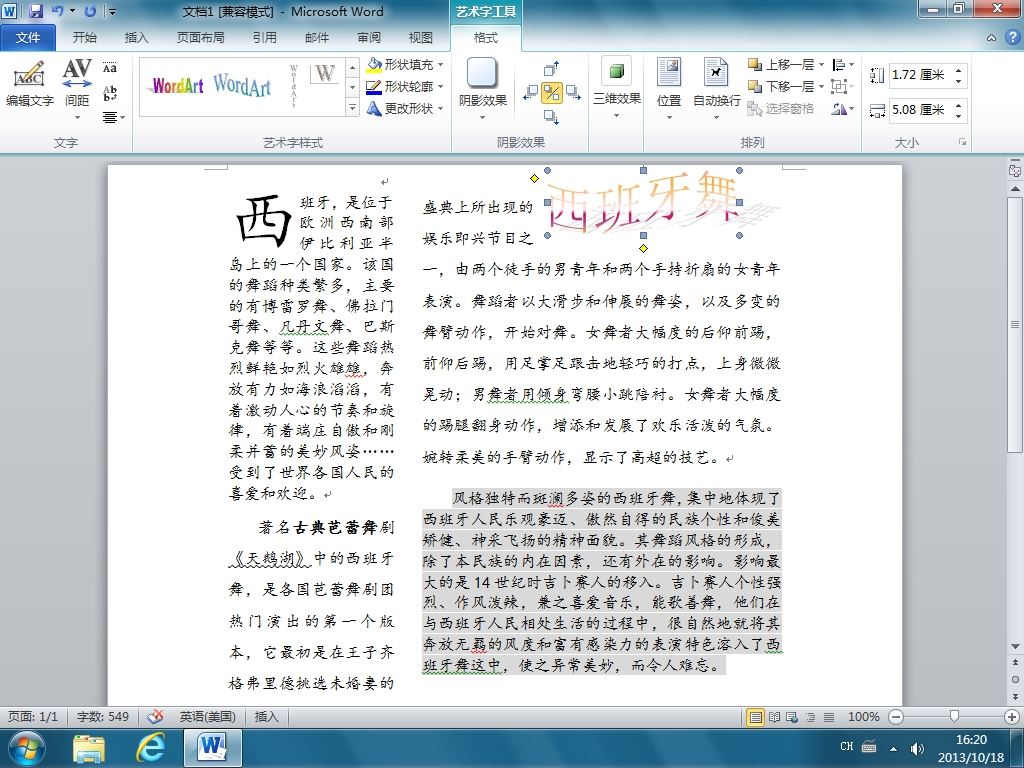
Task: Switch to the 页面布局 tab
Action: coord(200,37)
